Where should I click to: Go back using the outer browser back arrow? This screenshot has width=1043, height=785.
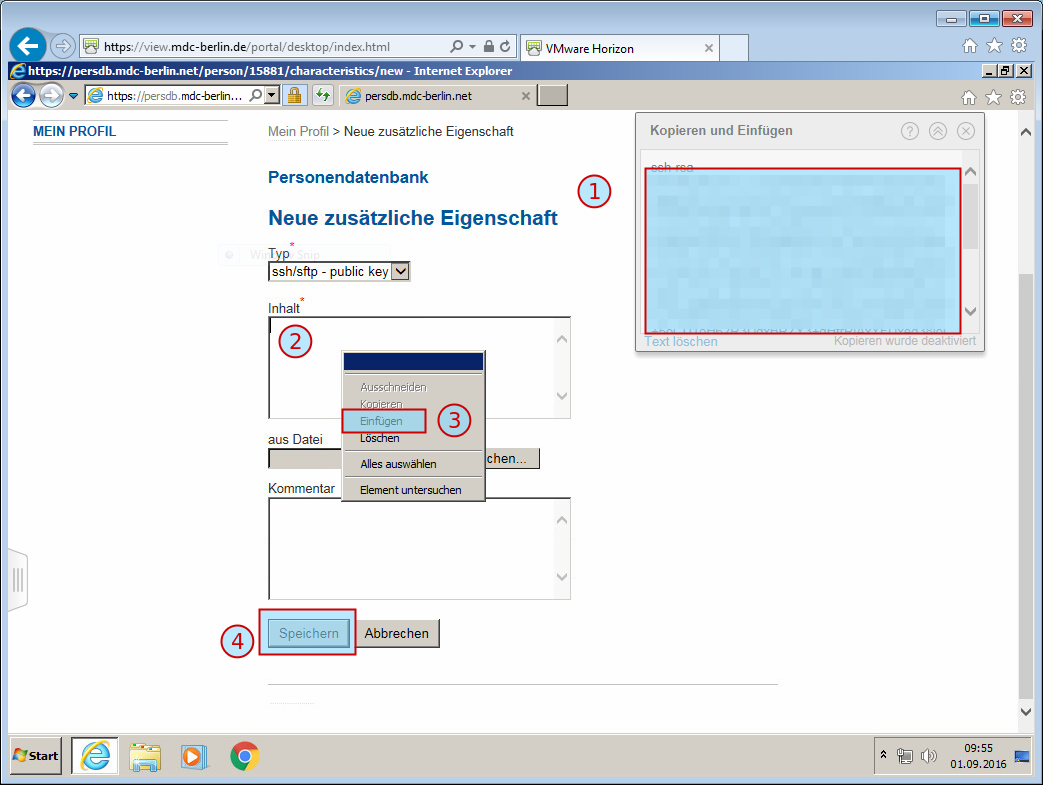click(28, 47)
